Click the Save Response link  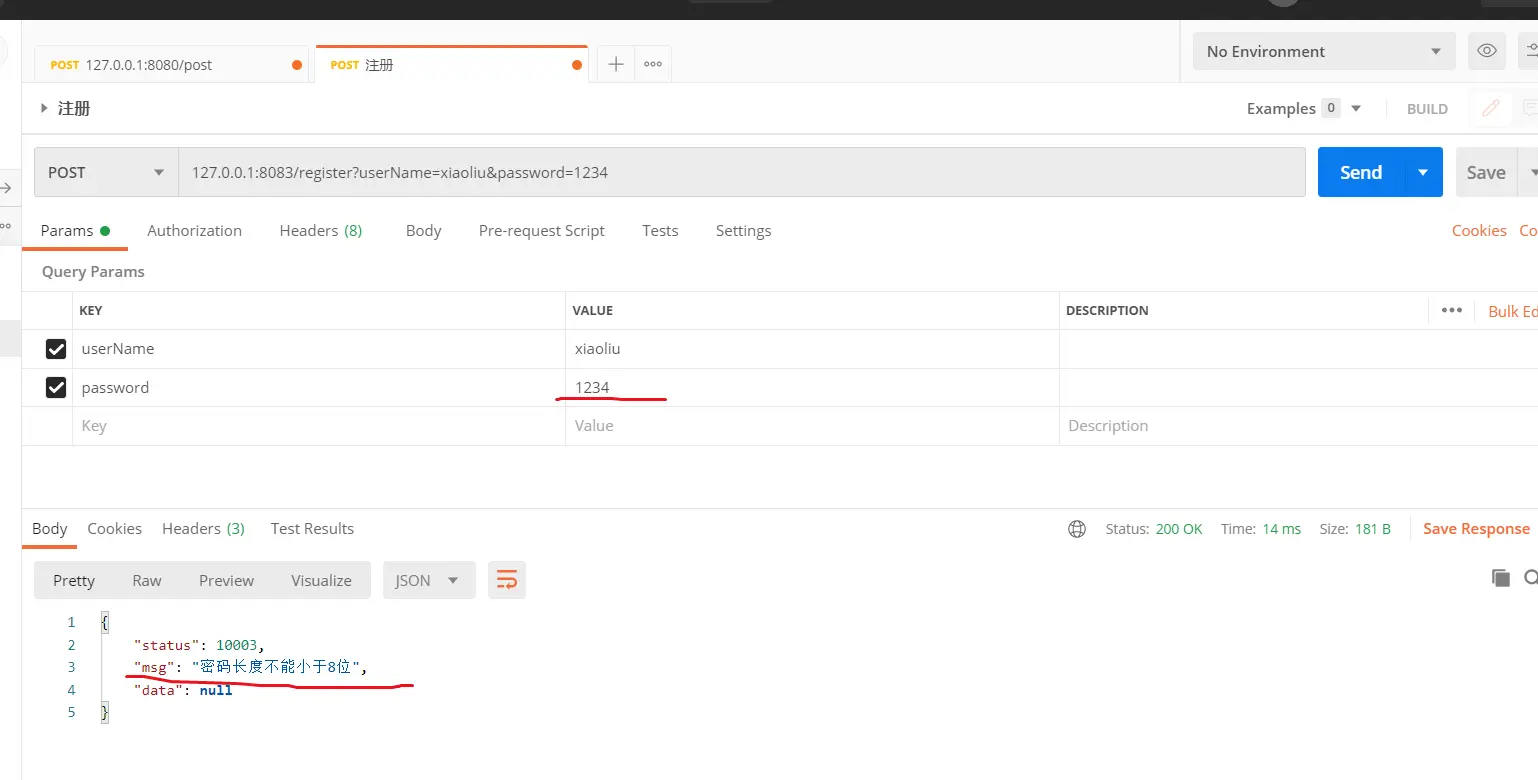1475,529
